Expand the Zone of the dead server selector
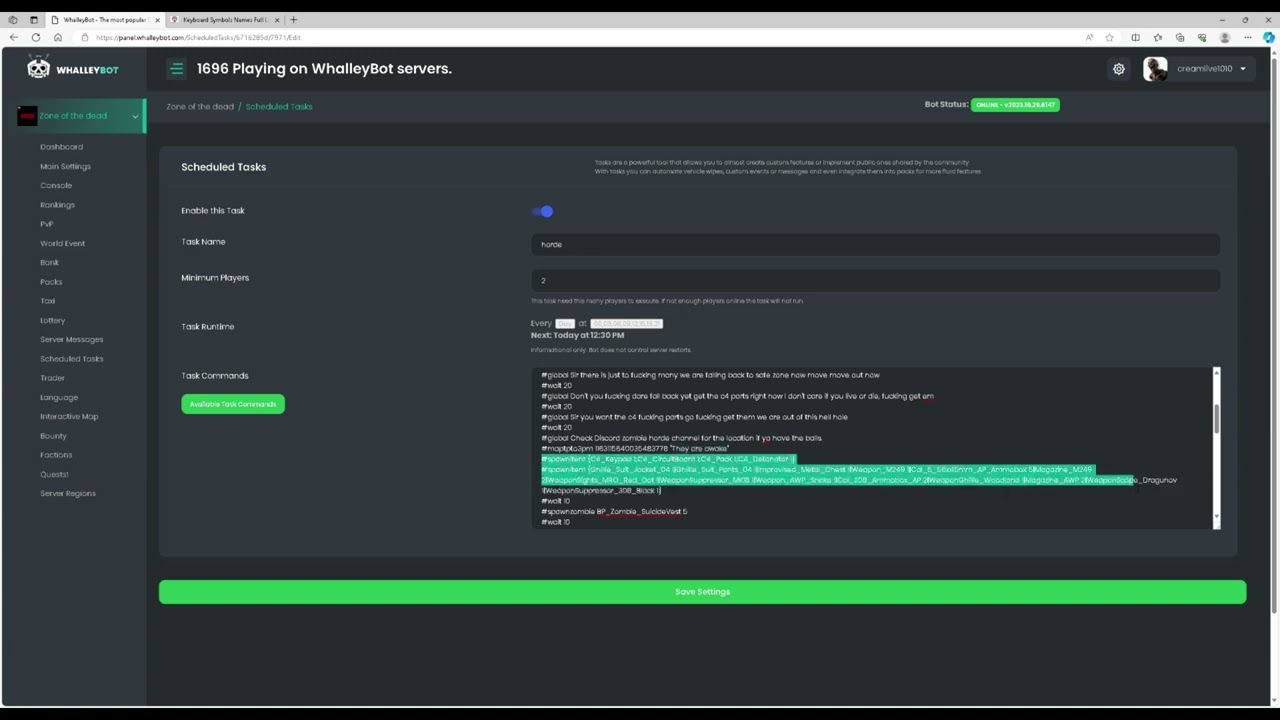Image resolution: width=1280 pixels, height=720 pixels. pos(81,116)
